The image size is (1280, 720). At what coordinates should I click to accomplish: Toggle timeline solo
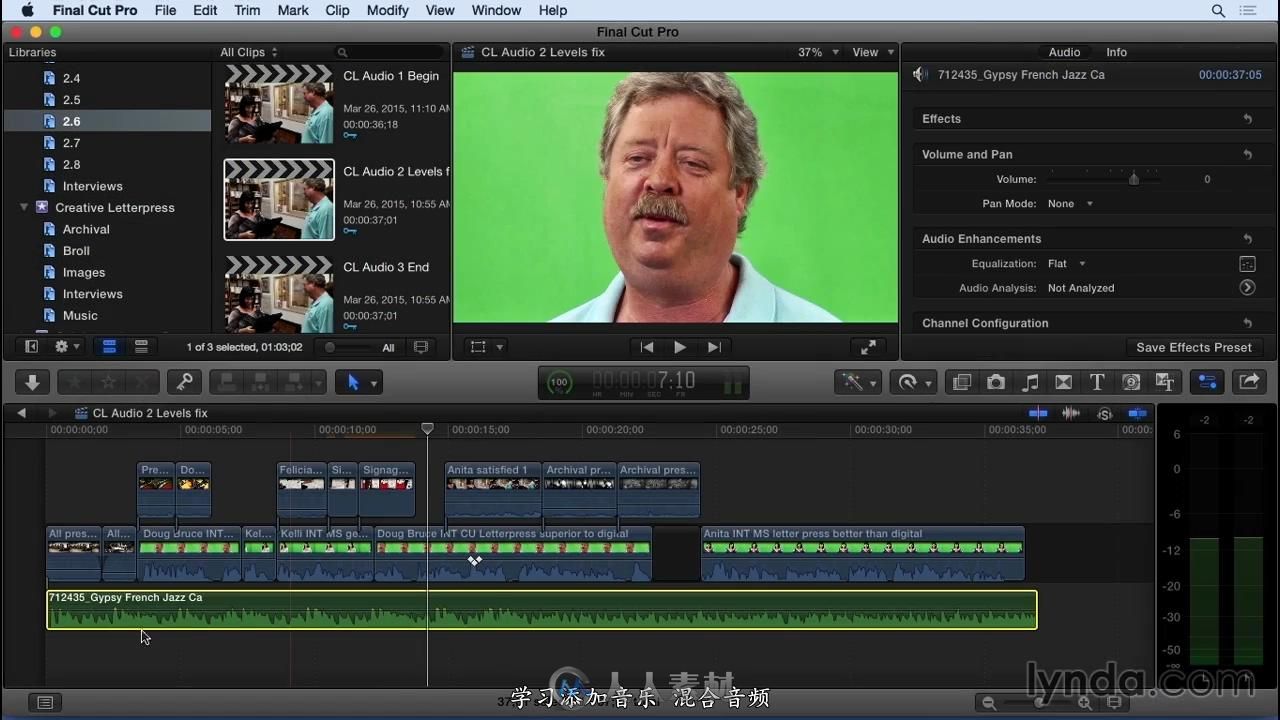click(1104, 413)
